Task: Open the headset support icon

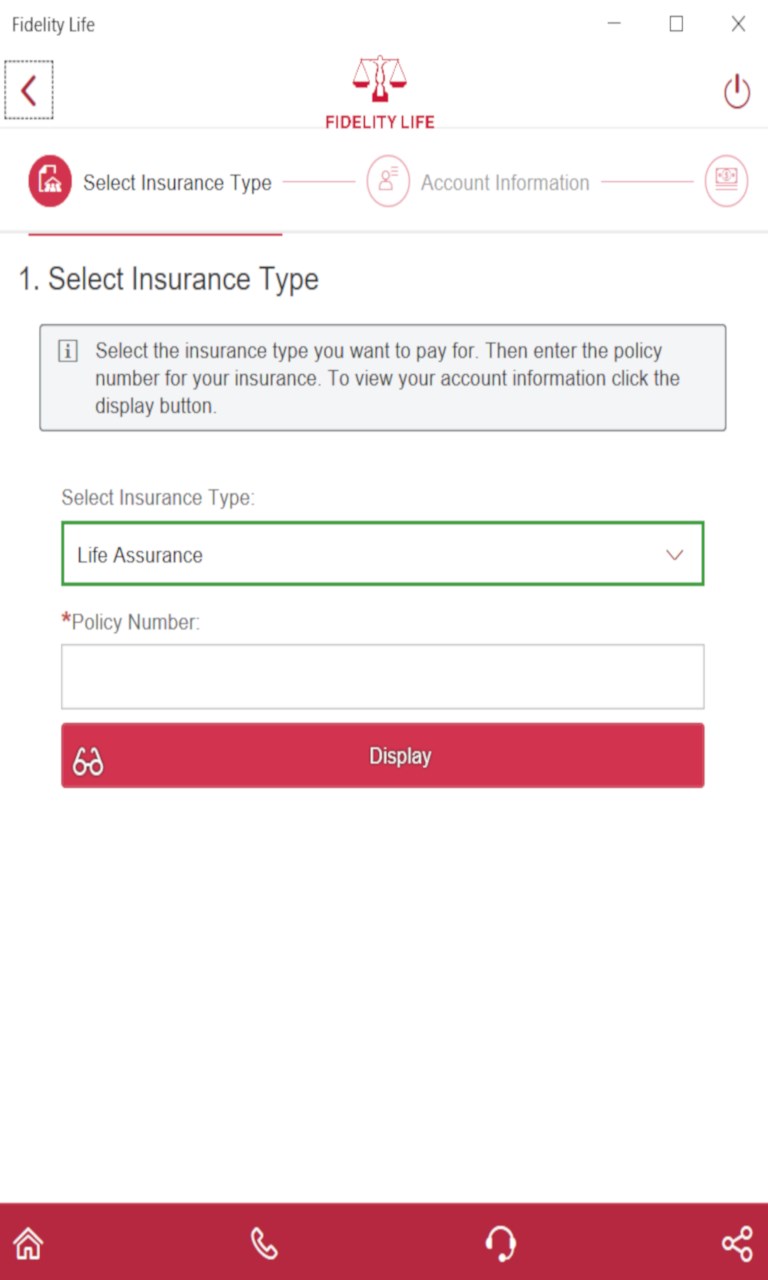Action: tap(500, 1243)
